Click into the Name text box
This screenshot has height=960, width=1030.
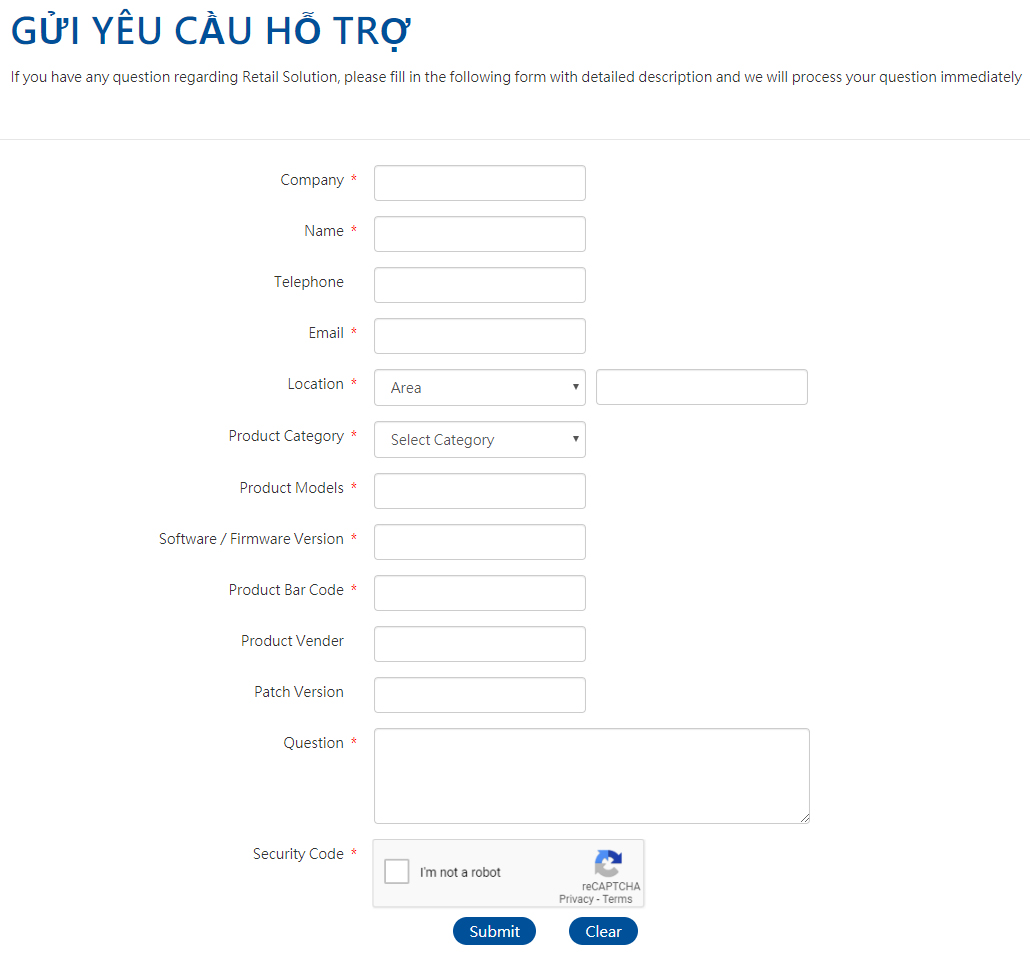coord(480,234)
